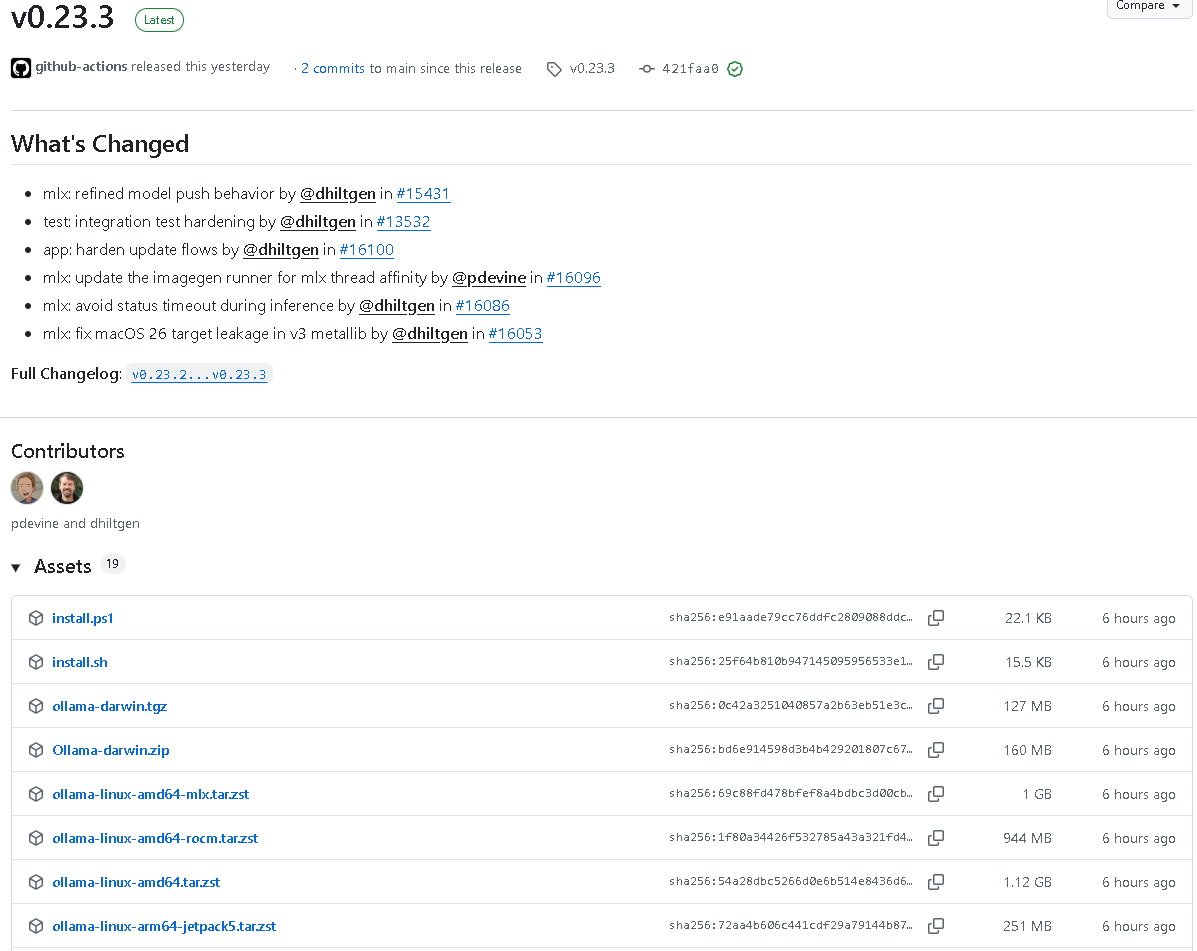
Task: Click the What's Changed heading
Action: coord(100,143)
